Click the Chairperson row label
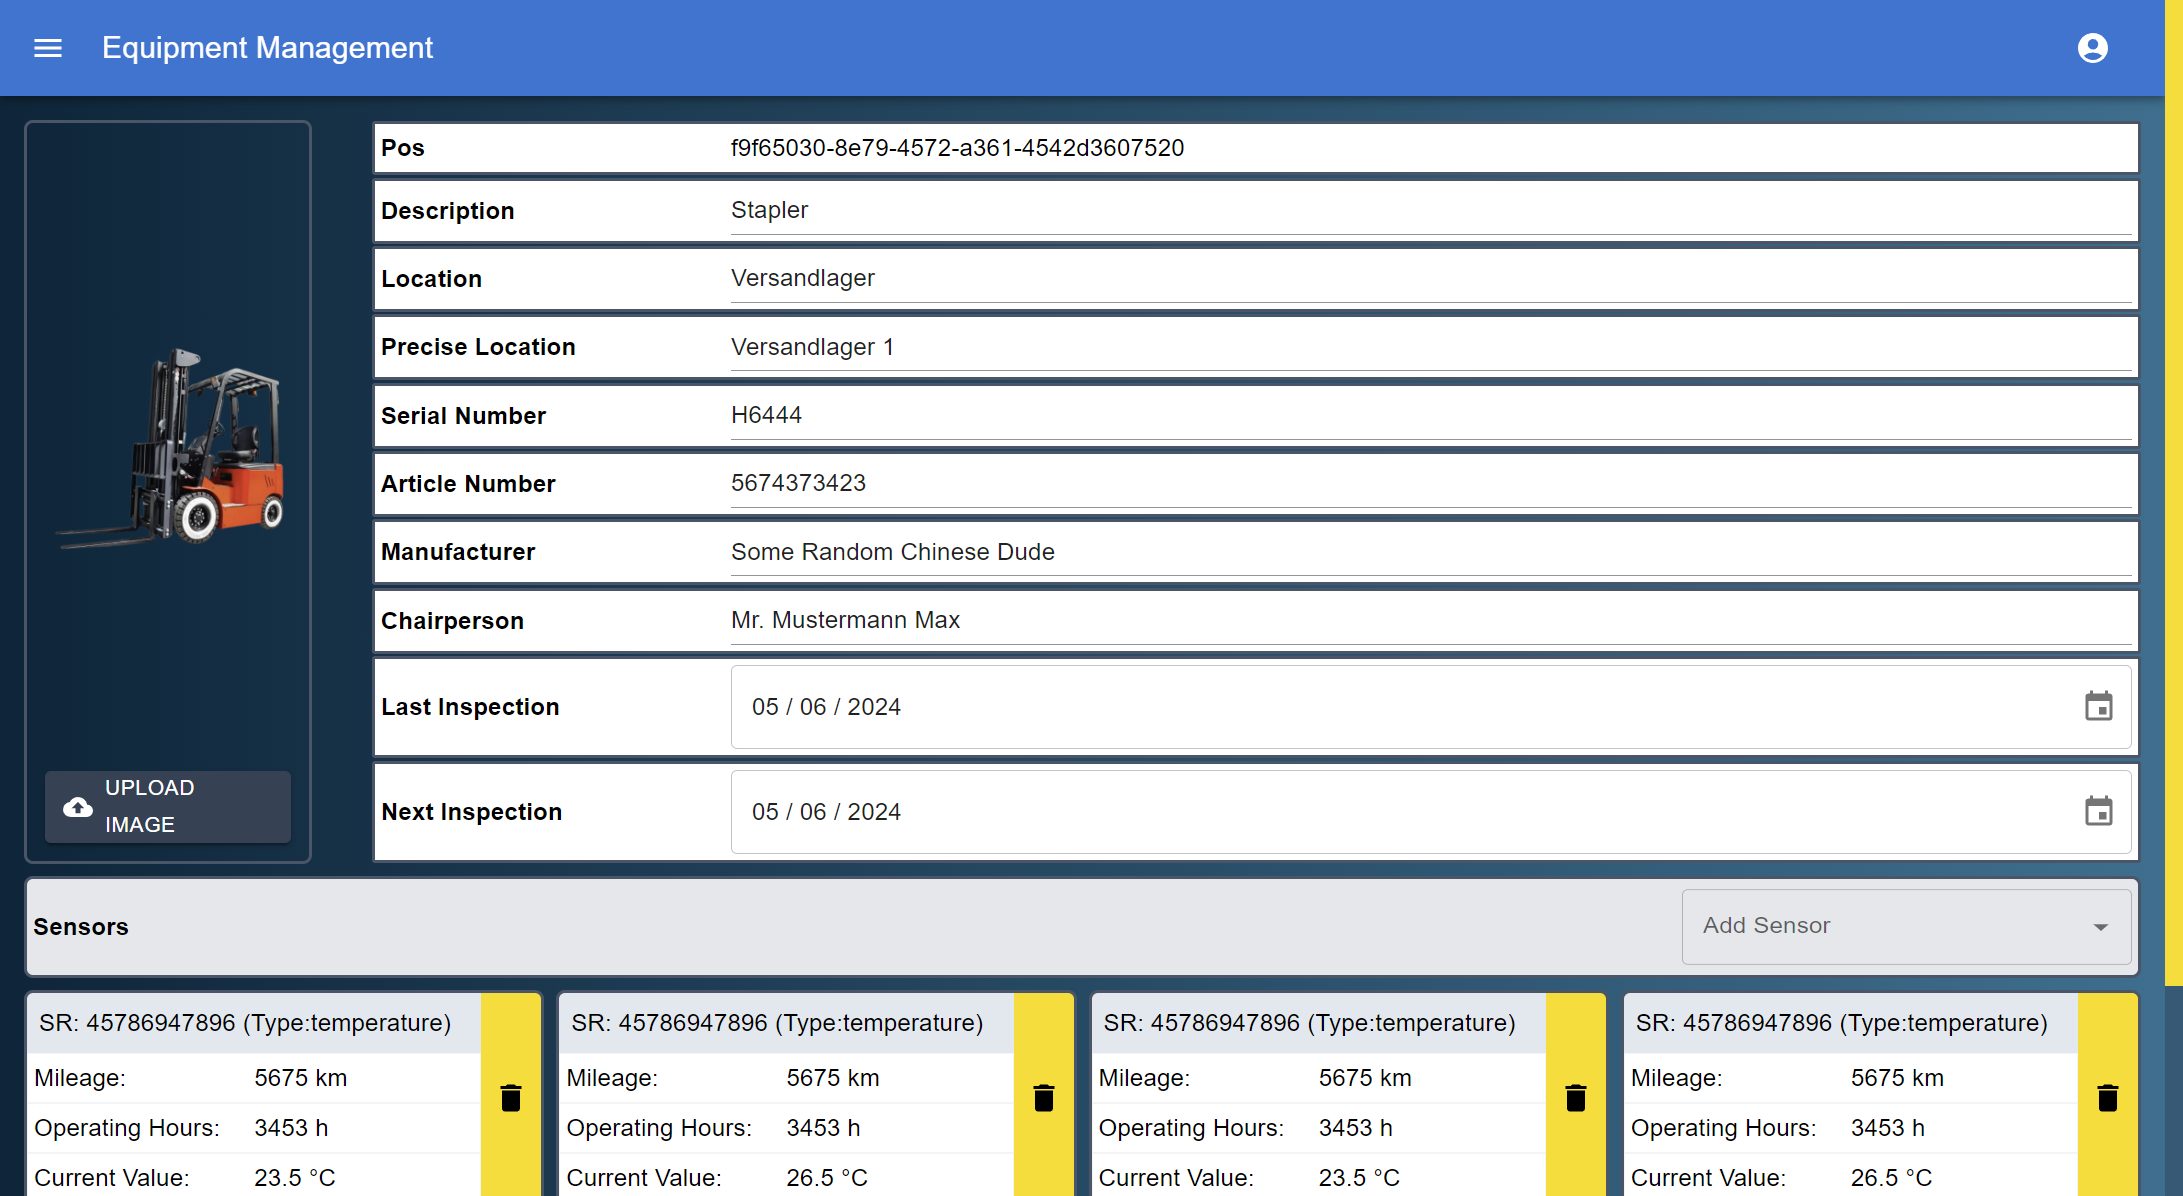 [x=452, y=621]
